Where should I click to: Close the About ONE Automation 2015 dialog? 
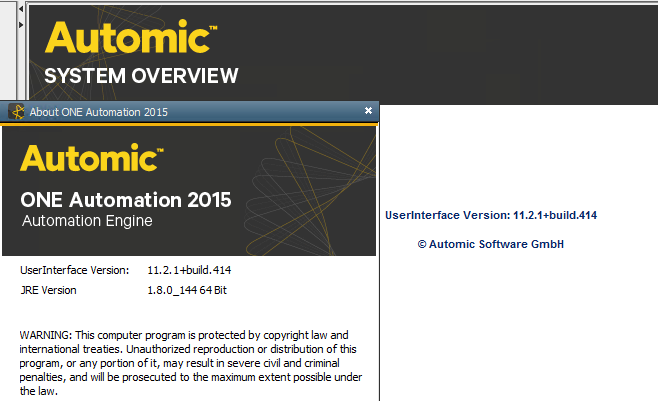click(x=368, y=110)
